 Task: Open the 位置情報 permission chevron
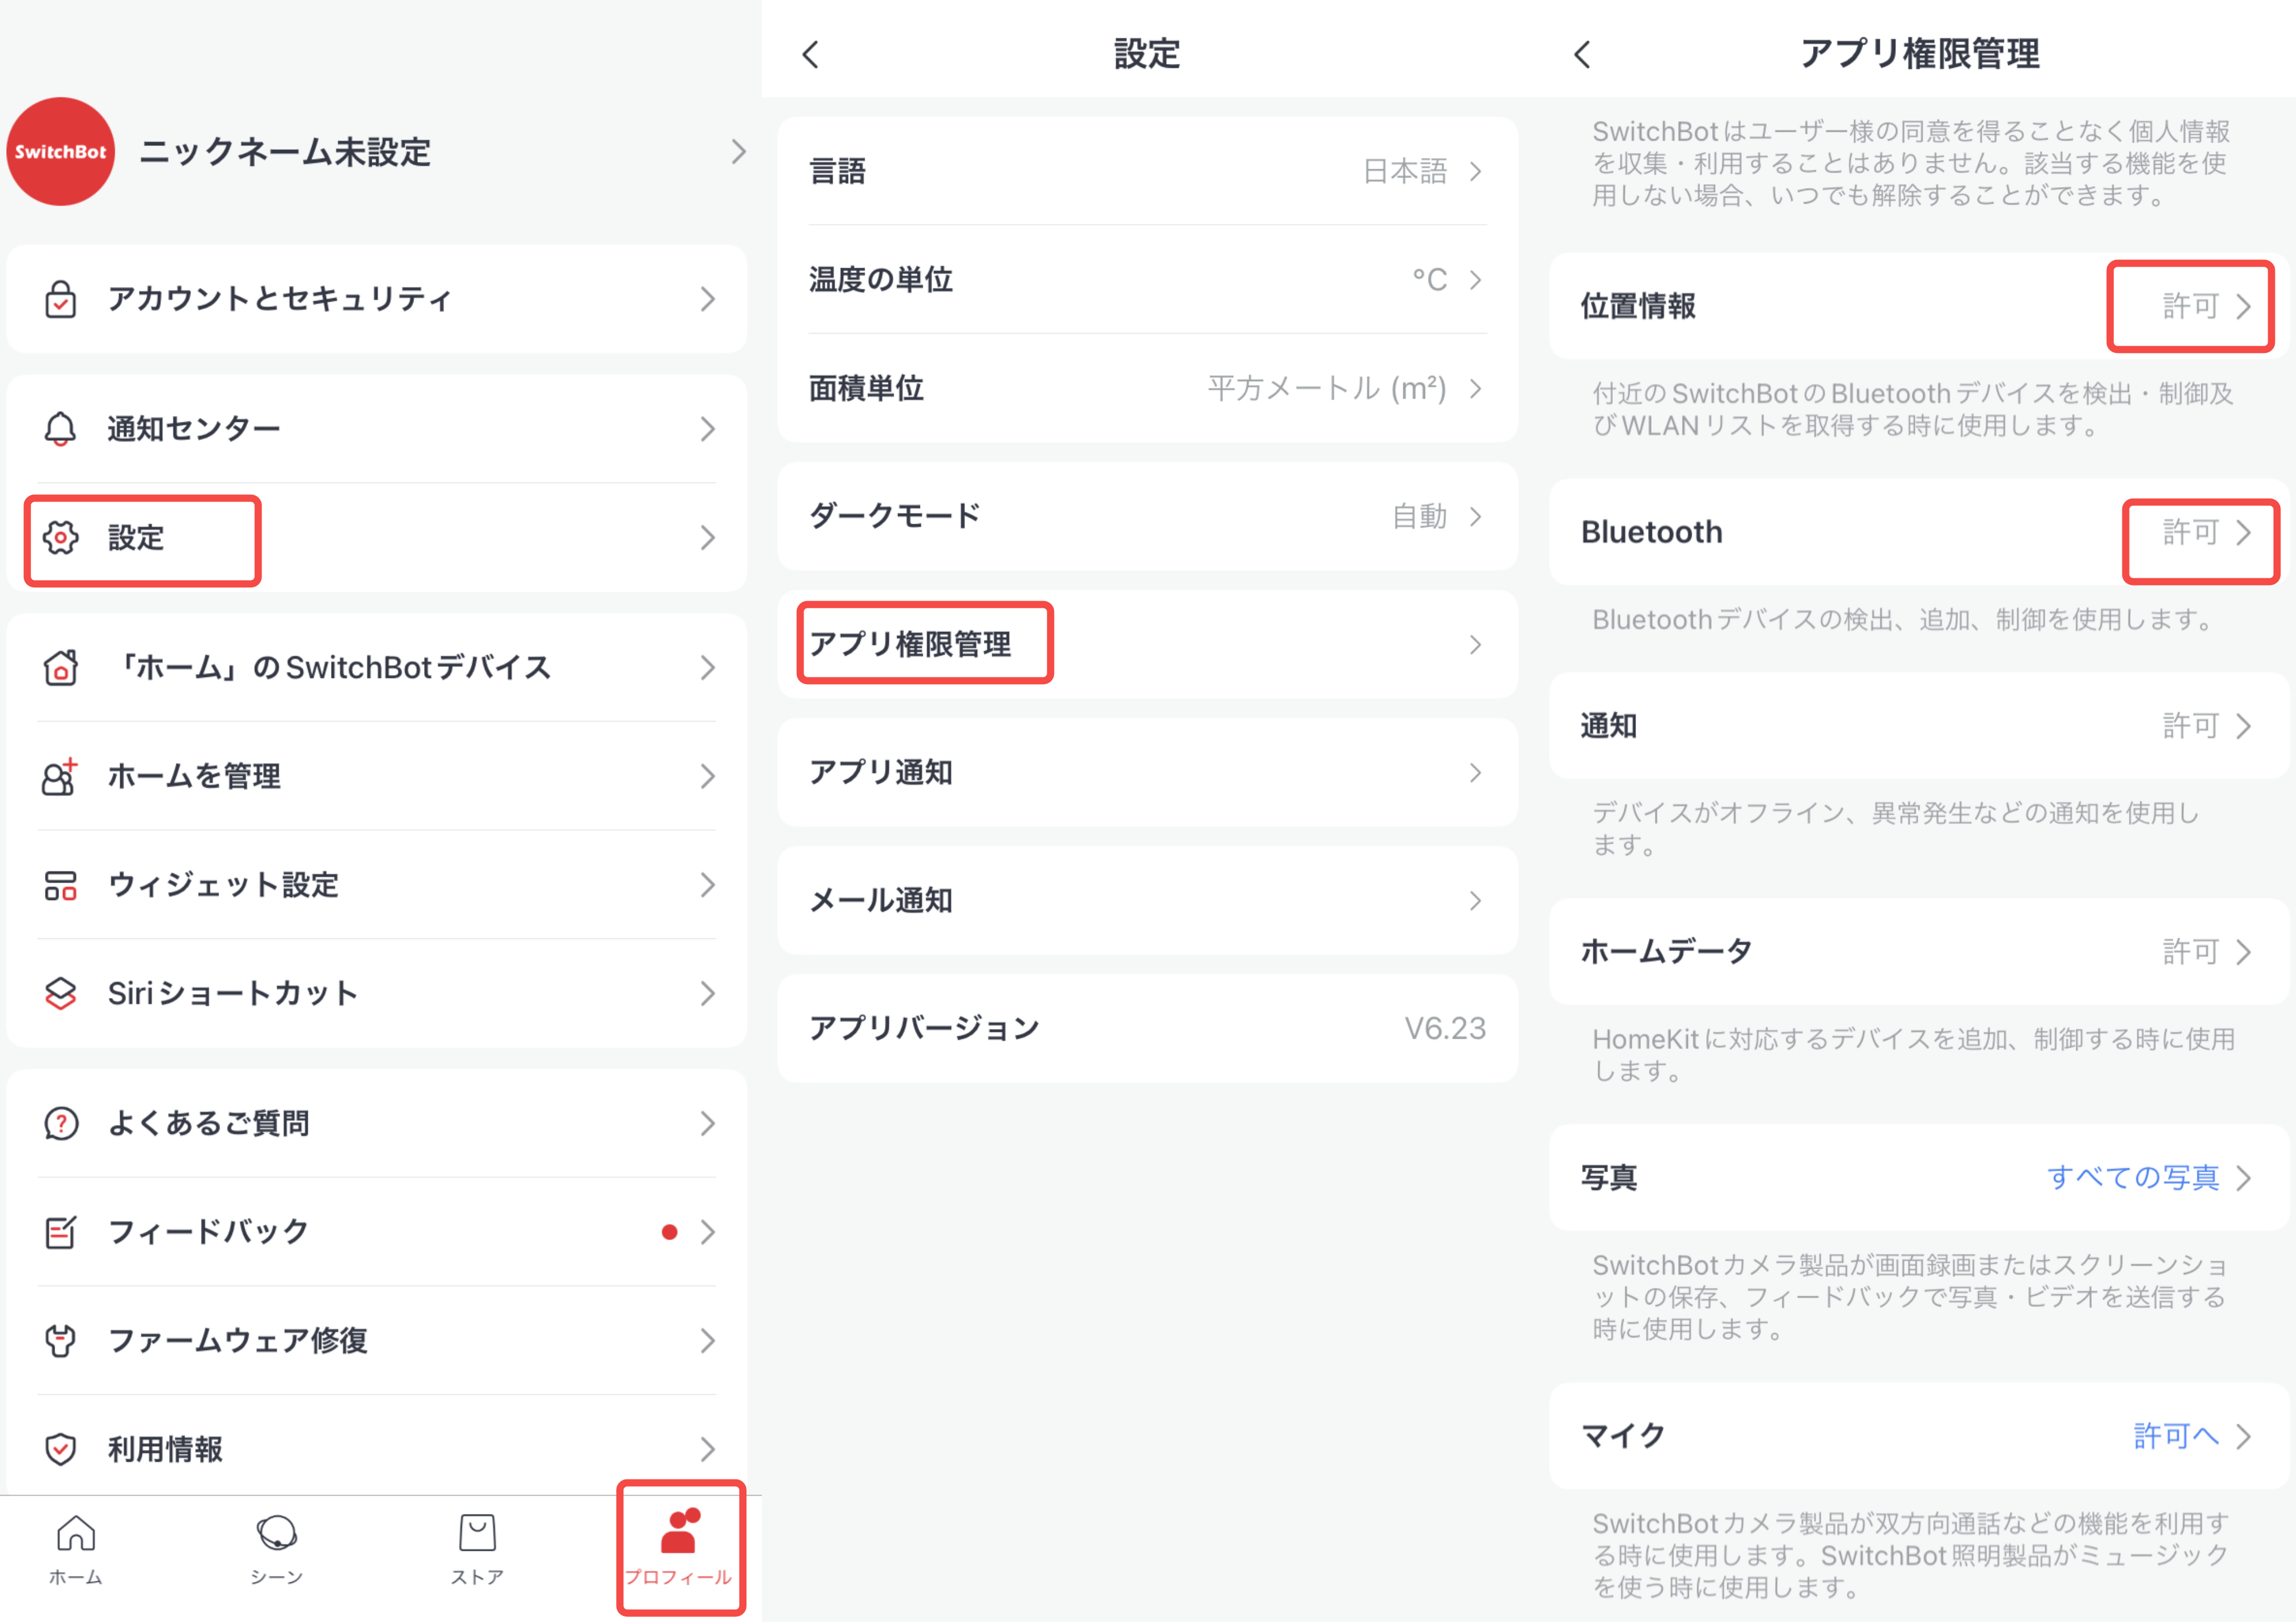2243,306
